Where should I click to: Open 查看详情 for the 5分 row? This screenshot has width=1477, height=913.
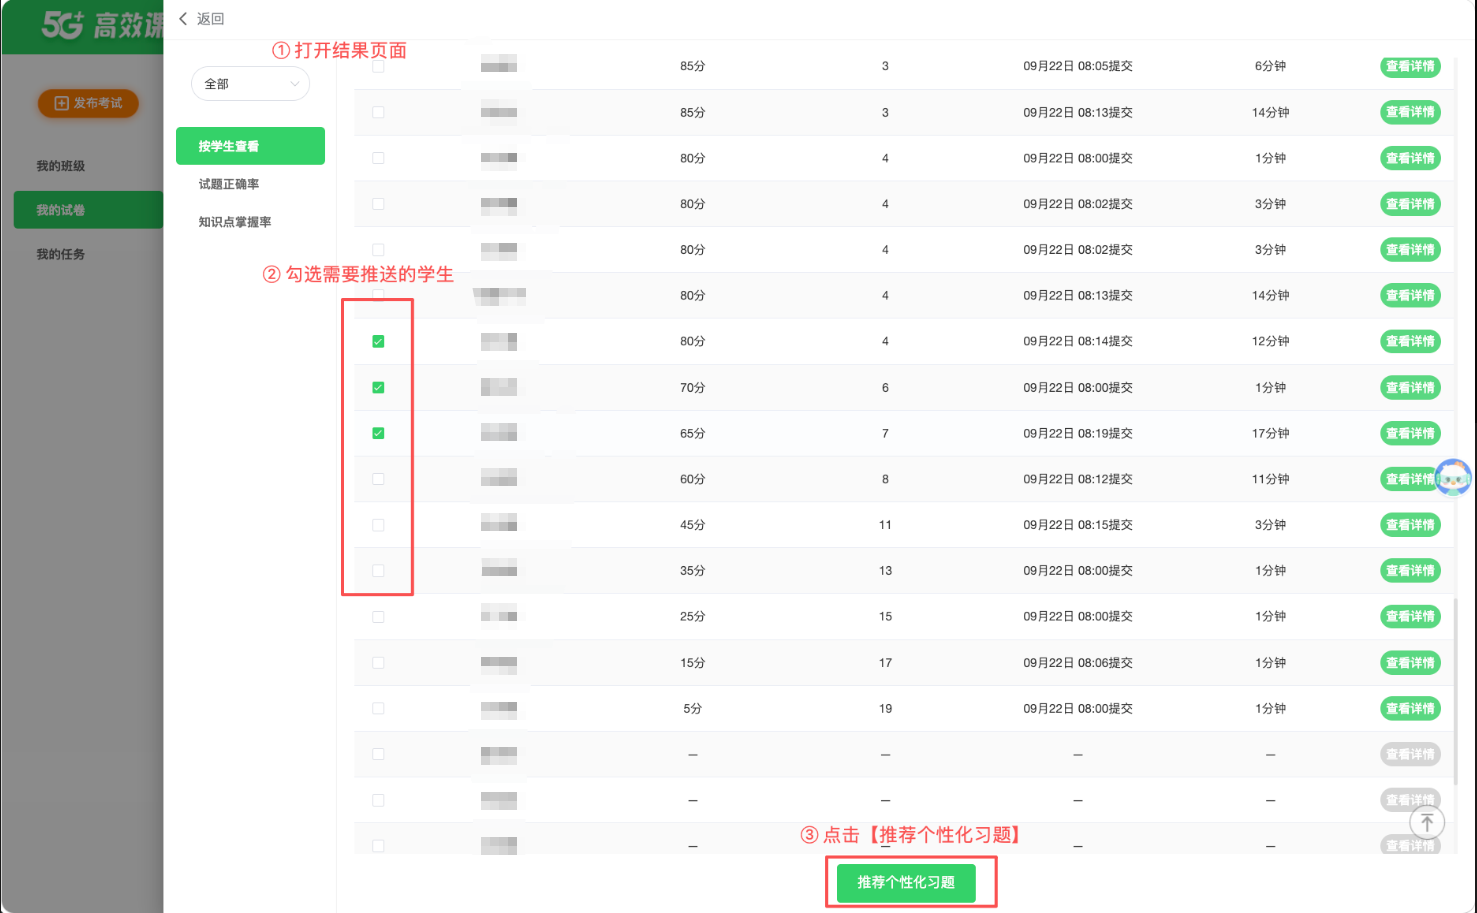pos(1410,709)
